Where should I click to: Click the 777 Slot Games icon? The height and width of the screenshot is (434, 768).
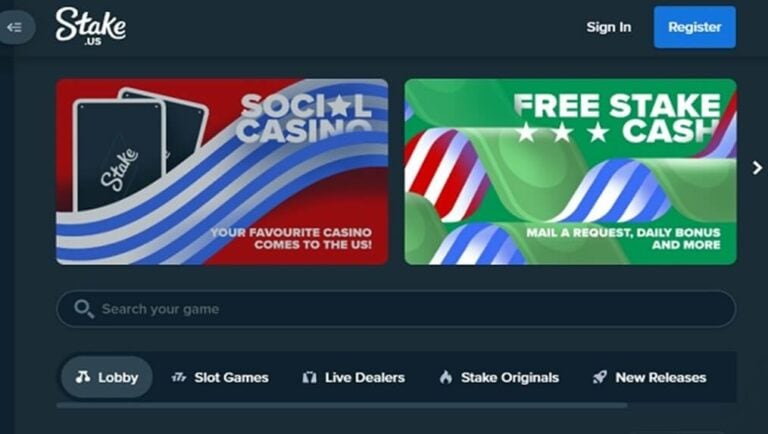pos(179,377)
